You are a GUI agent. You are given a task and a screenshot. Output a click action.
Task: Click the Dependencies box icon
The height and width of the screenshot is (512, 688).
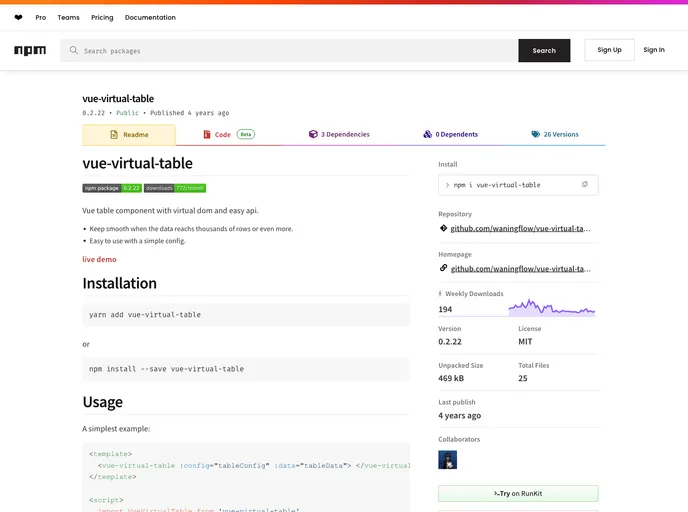pos(313,134)
